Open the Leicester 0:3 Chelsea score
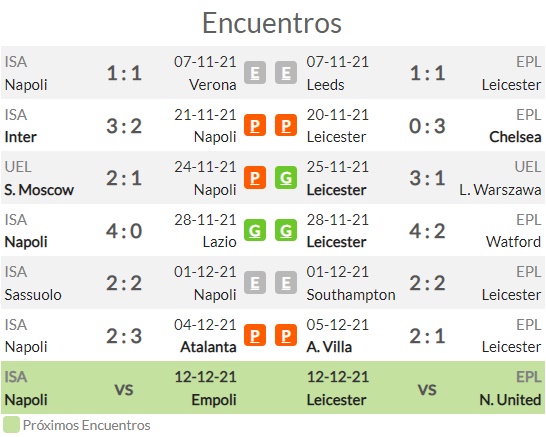 click(427, 126)
